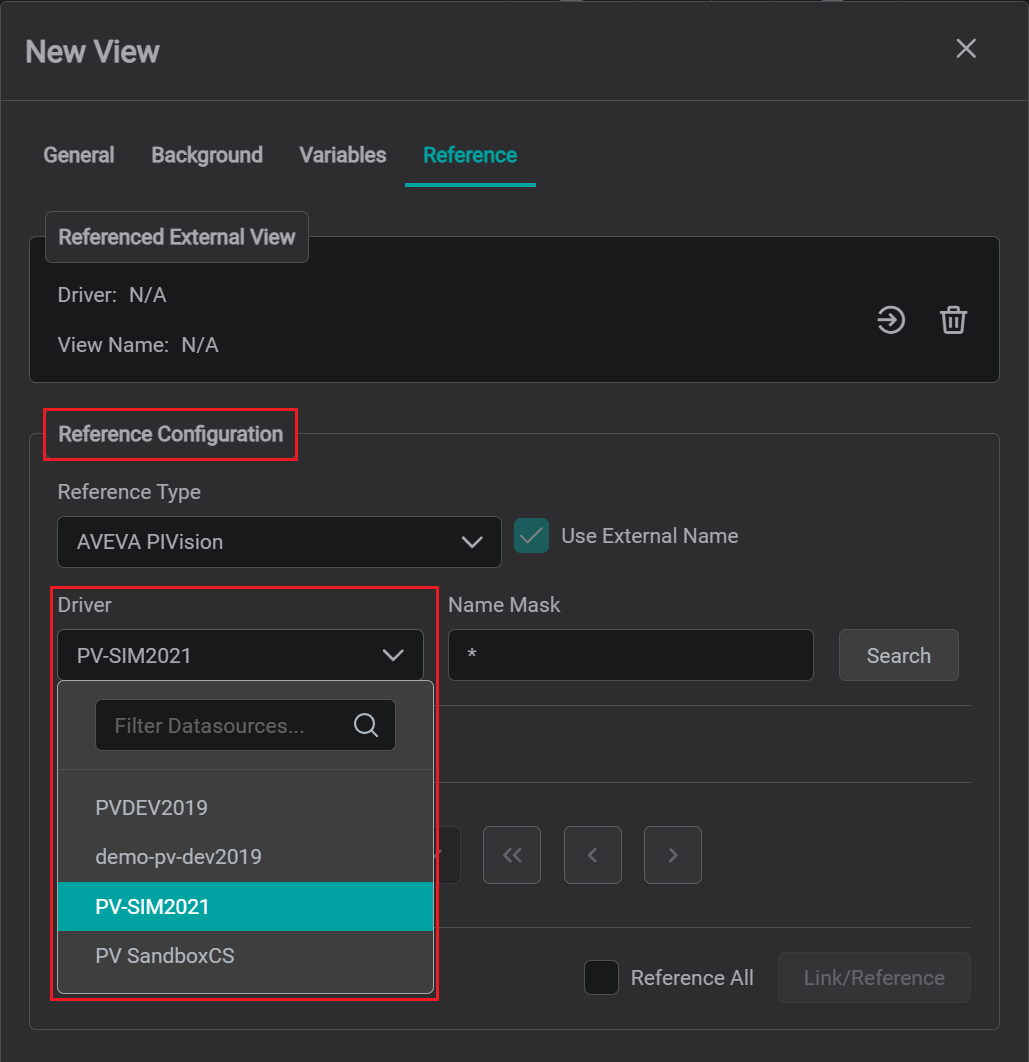Open the Variables tab
The height and width of the screenshot is (1062, 1029).
(x=343, y=155)
